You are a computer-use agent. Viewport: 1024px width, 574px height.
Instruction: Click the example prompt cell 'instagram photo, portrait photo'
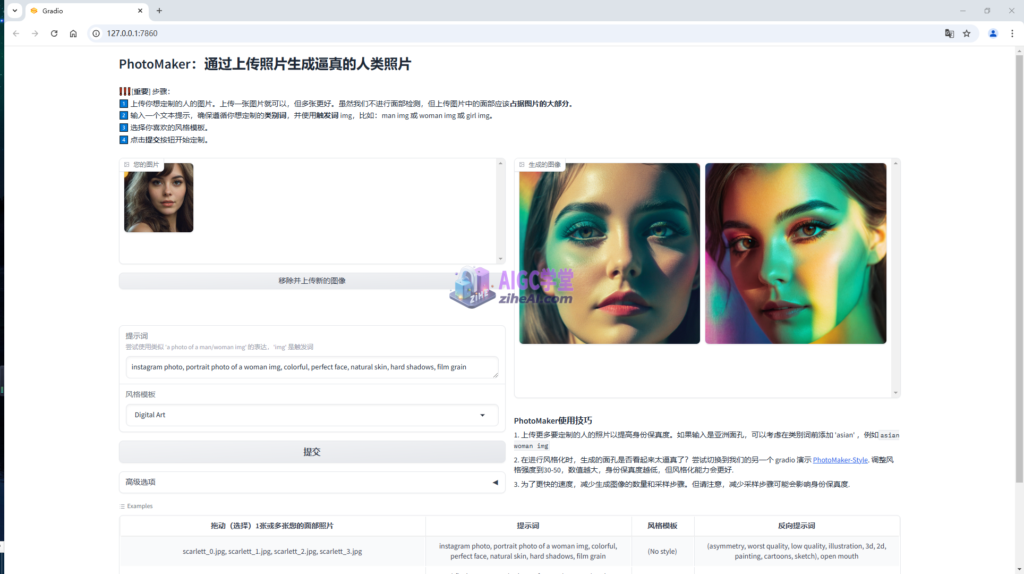[x=528, y=551]
